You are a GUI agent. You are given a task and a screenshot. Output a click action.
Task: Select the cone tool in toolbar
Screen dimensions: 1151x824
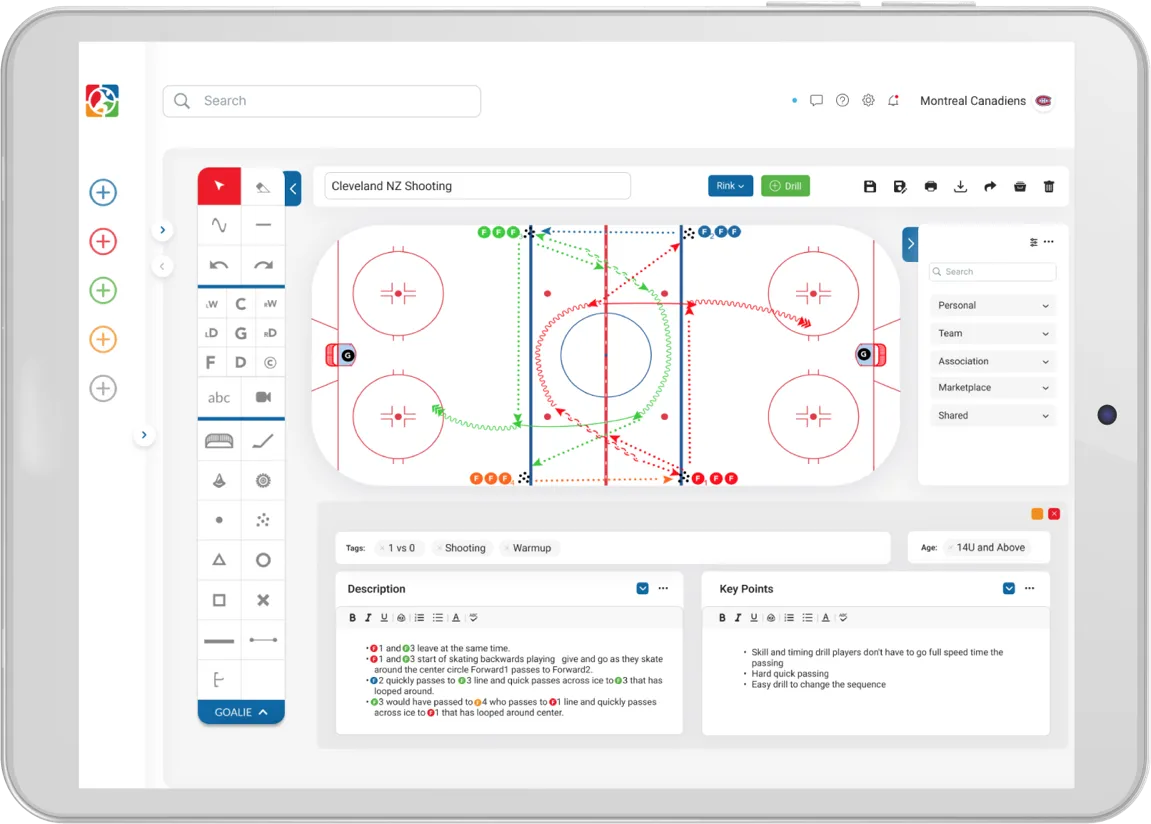tap(219, 481)
